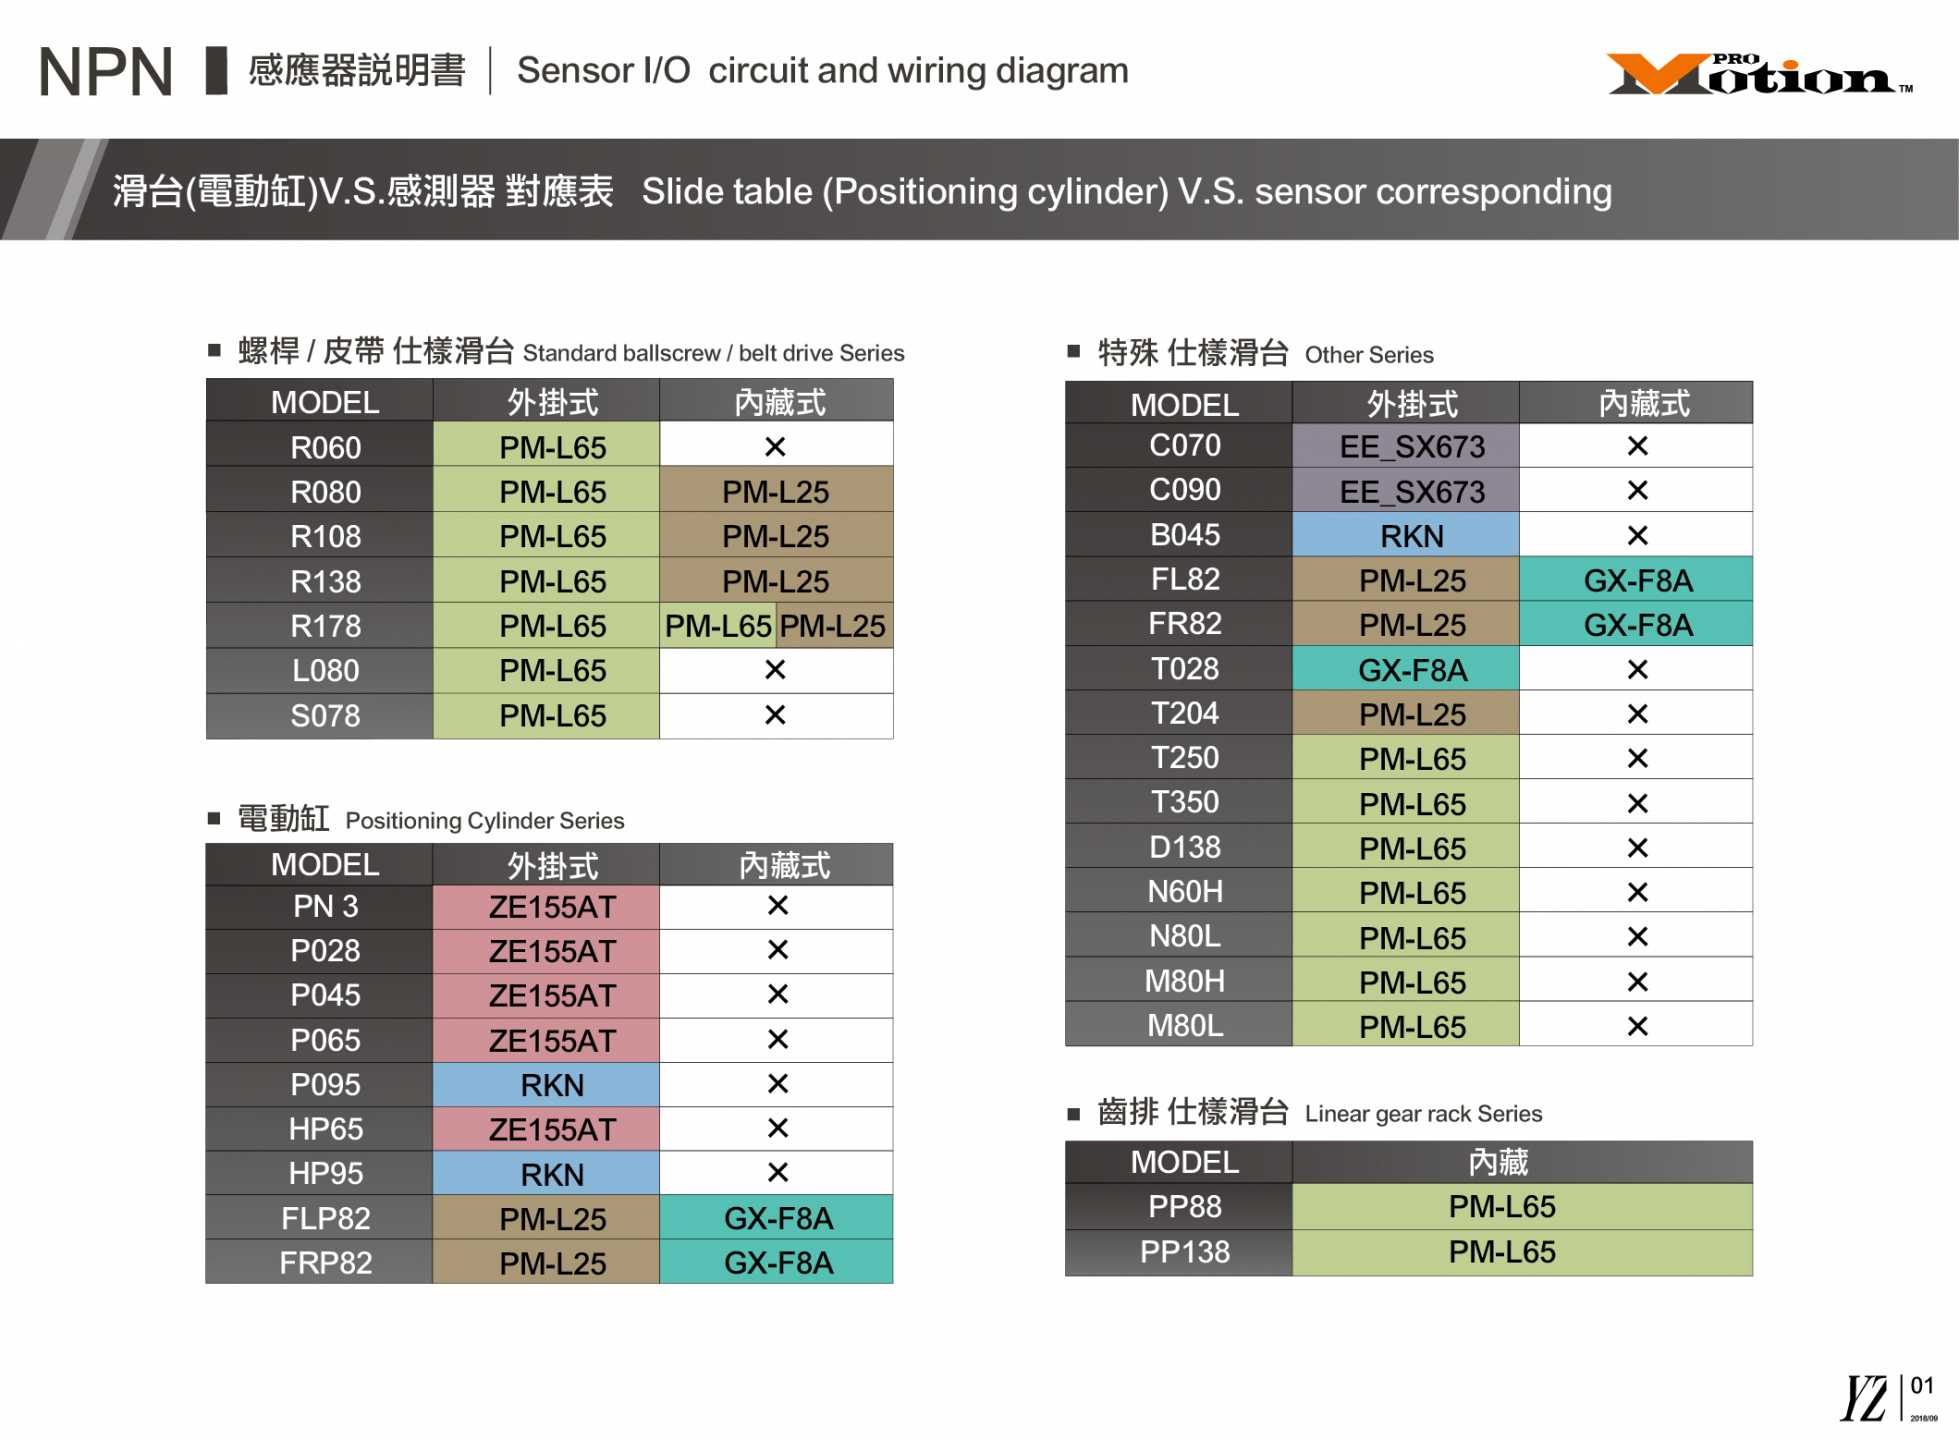
Task: Click the PP138 model row label
Action: 1184,1251
